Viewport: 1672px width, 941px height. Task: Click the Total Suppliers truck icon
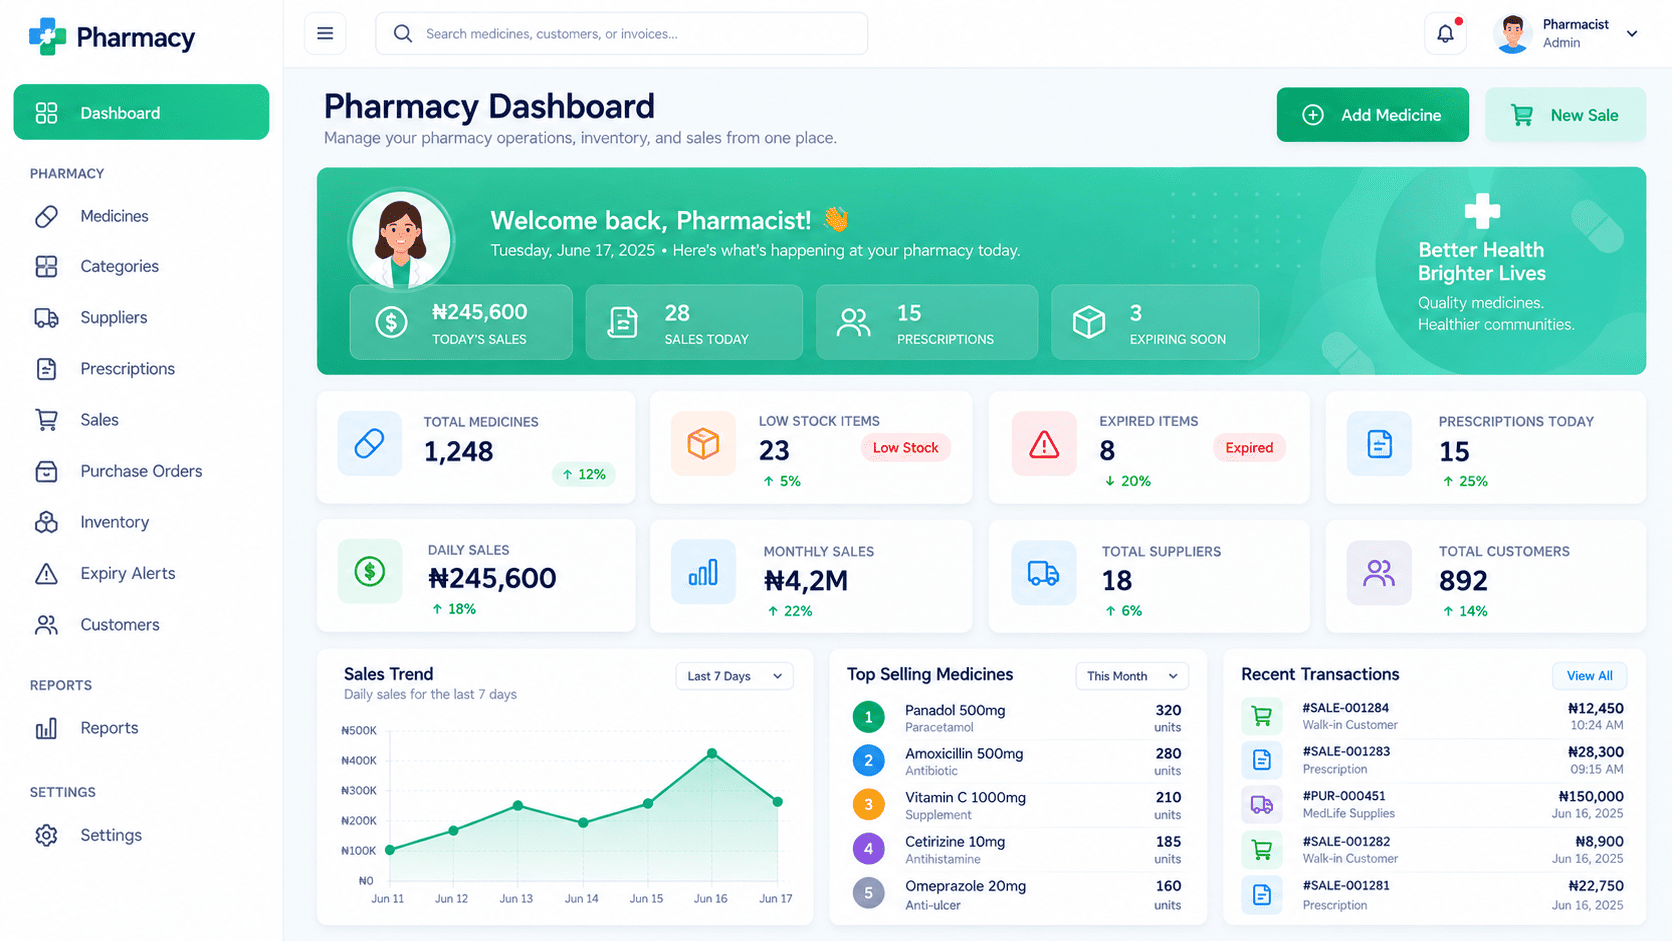1044,573
